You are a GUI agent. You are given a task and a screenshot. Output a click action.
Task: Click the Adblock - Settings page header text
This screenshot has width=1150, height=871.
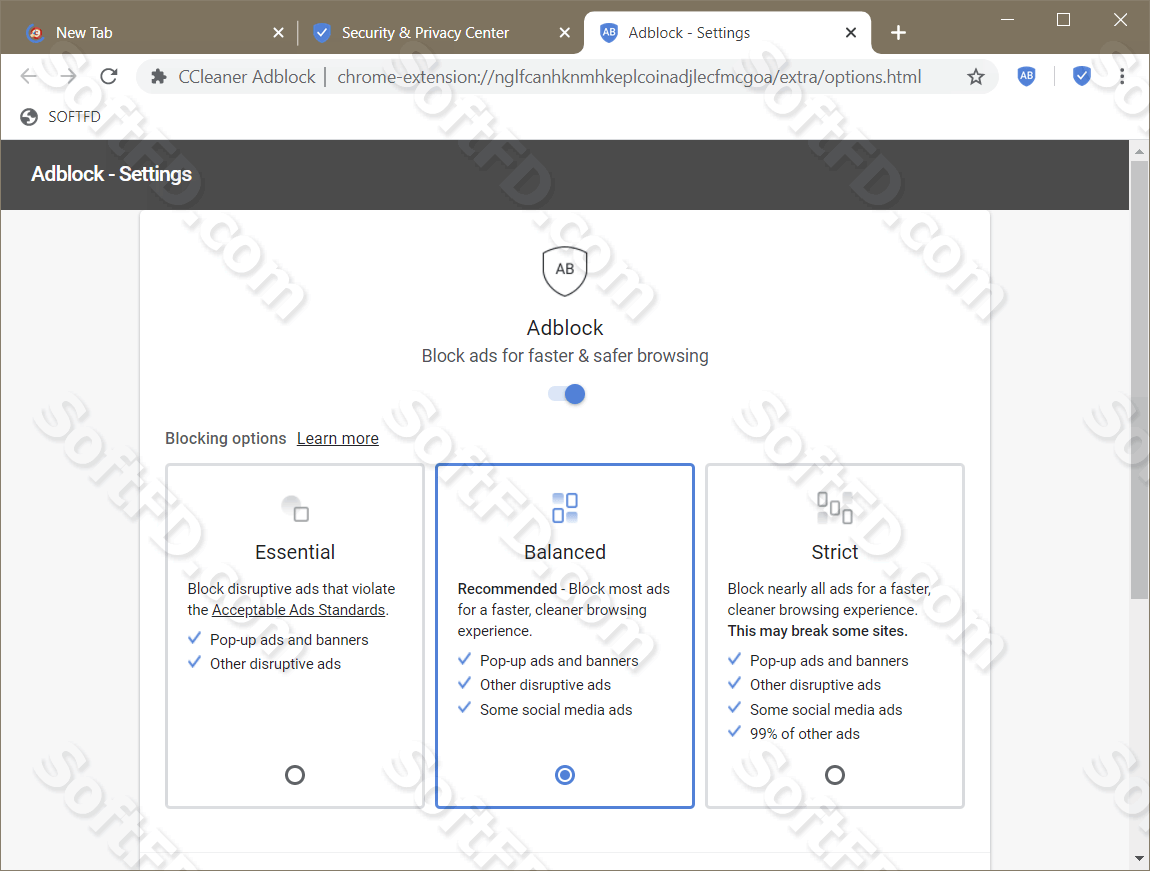[111, 174]
